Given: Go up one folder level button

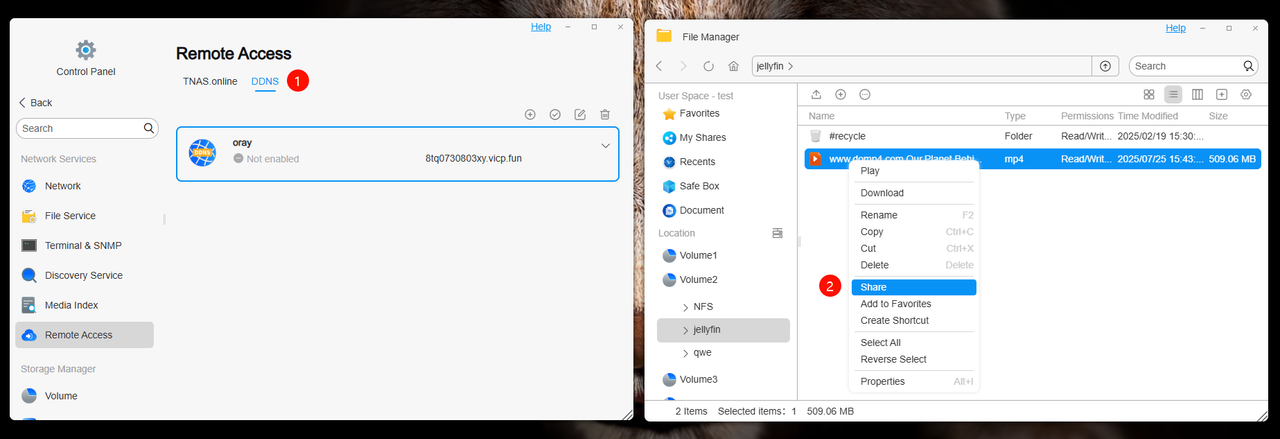Looking at the screenshot, I should (x=1104, y=66).
